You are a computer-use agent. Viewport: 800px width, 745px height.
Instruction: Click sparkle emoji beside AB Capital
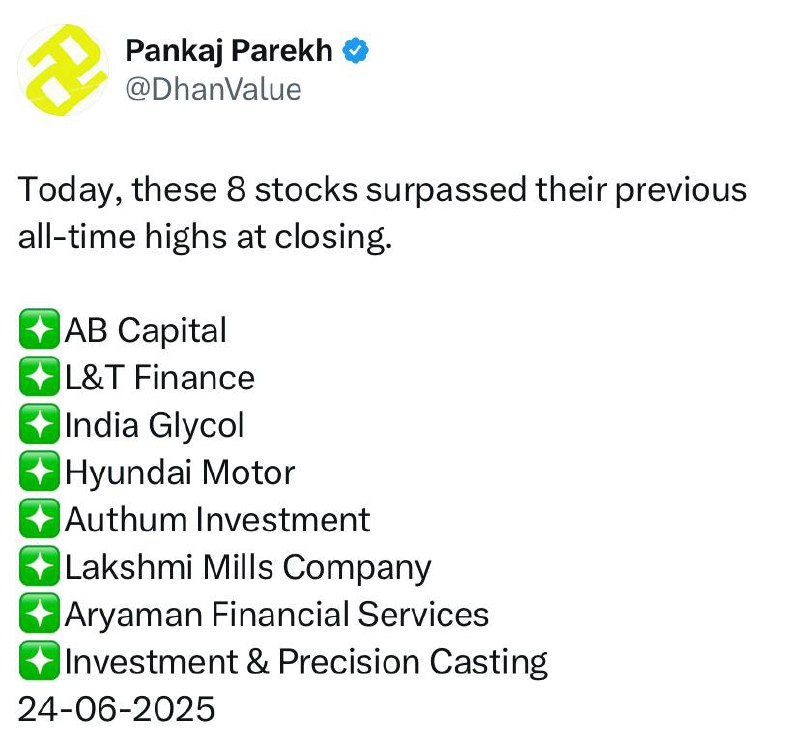(39, 329)
